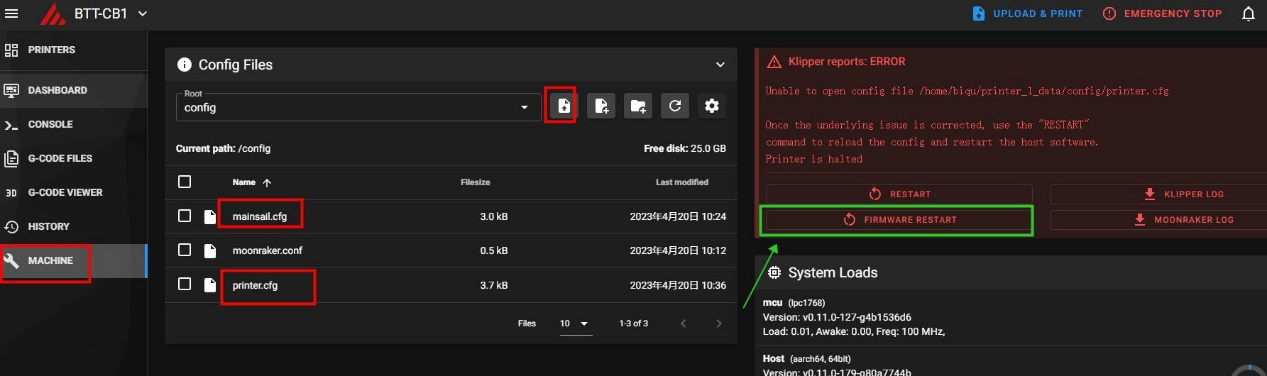Image resolution: width=1267 pixels, height=376 pixels.
Task: Click the create new file icon
Action: point(601,105)
